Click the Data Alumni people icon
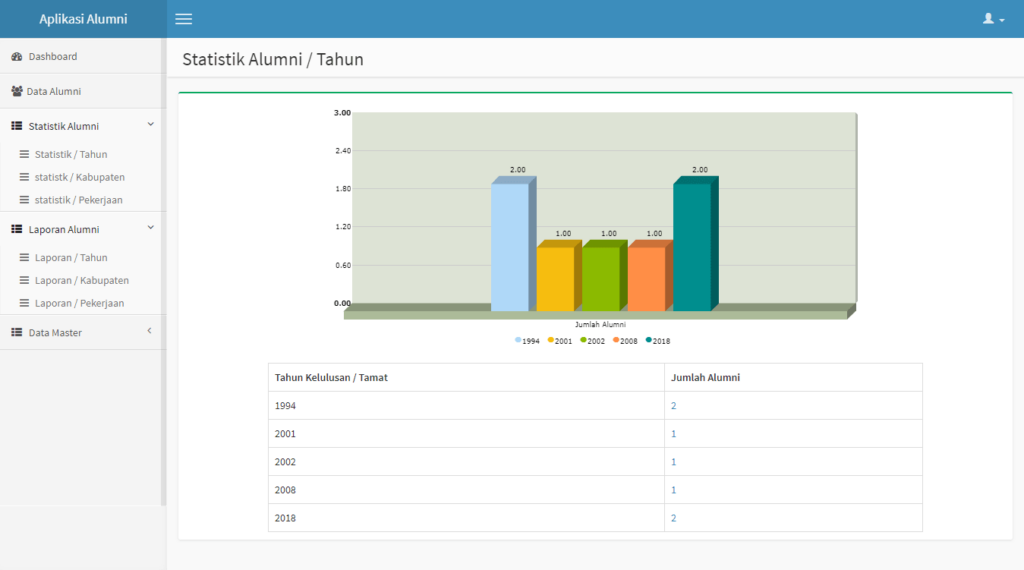This screenshot has height=570, width=1024. pos(17,91)
